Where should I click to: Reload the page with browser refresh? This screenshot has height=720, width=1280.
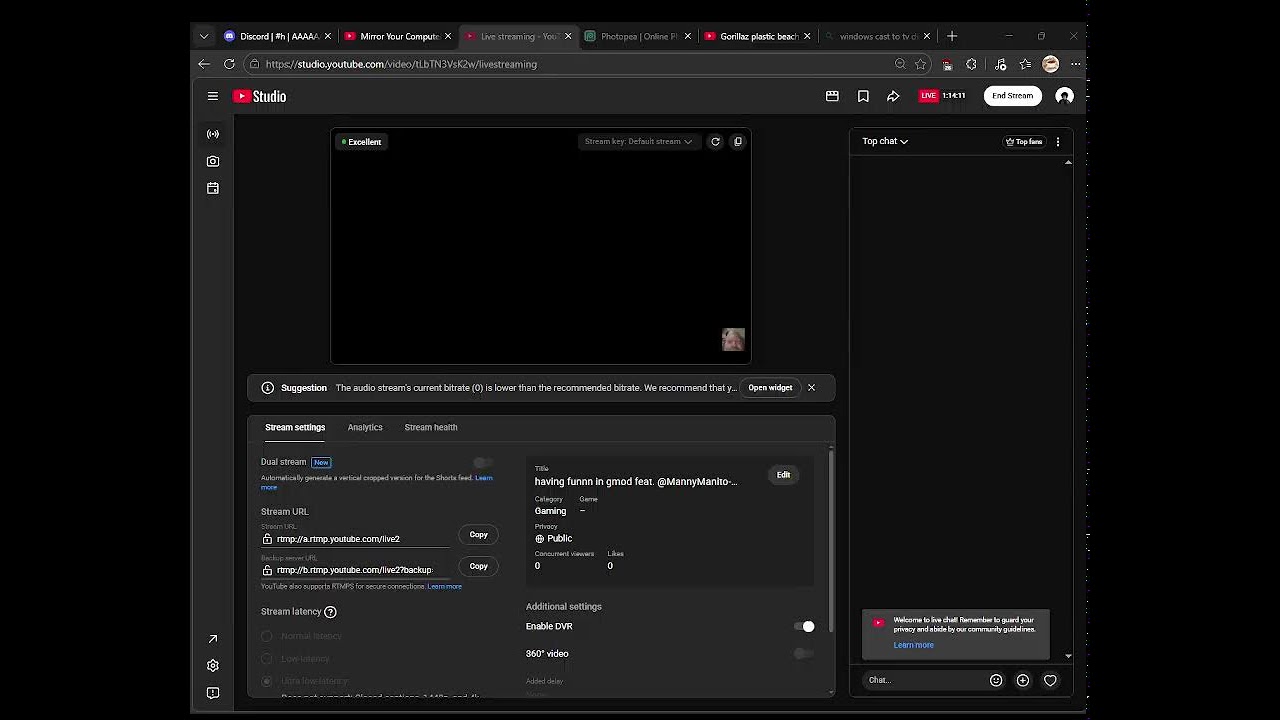click(x=229, y=64)
